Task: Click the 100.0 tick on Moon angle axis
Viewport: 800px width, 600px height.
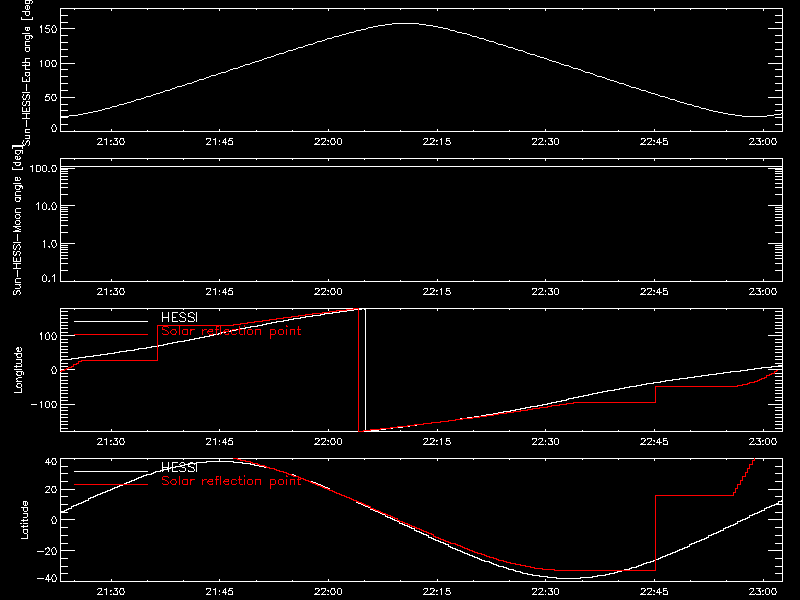Action: (43, 168)
